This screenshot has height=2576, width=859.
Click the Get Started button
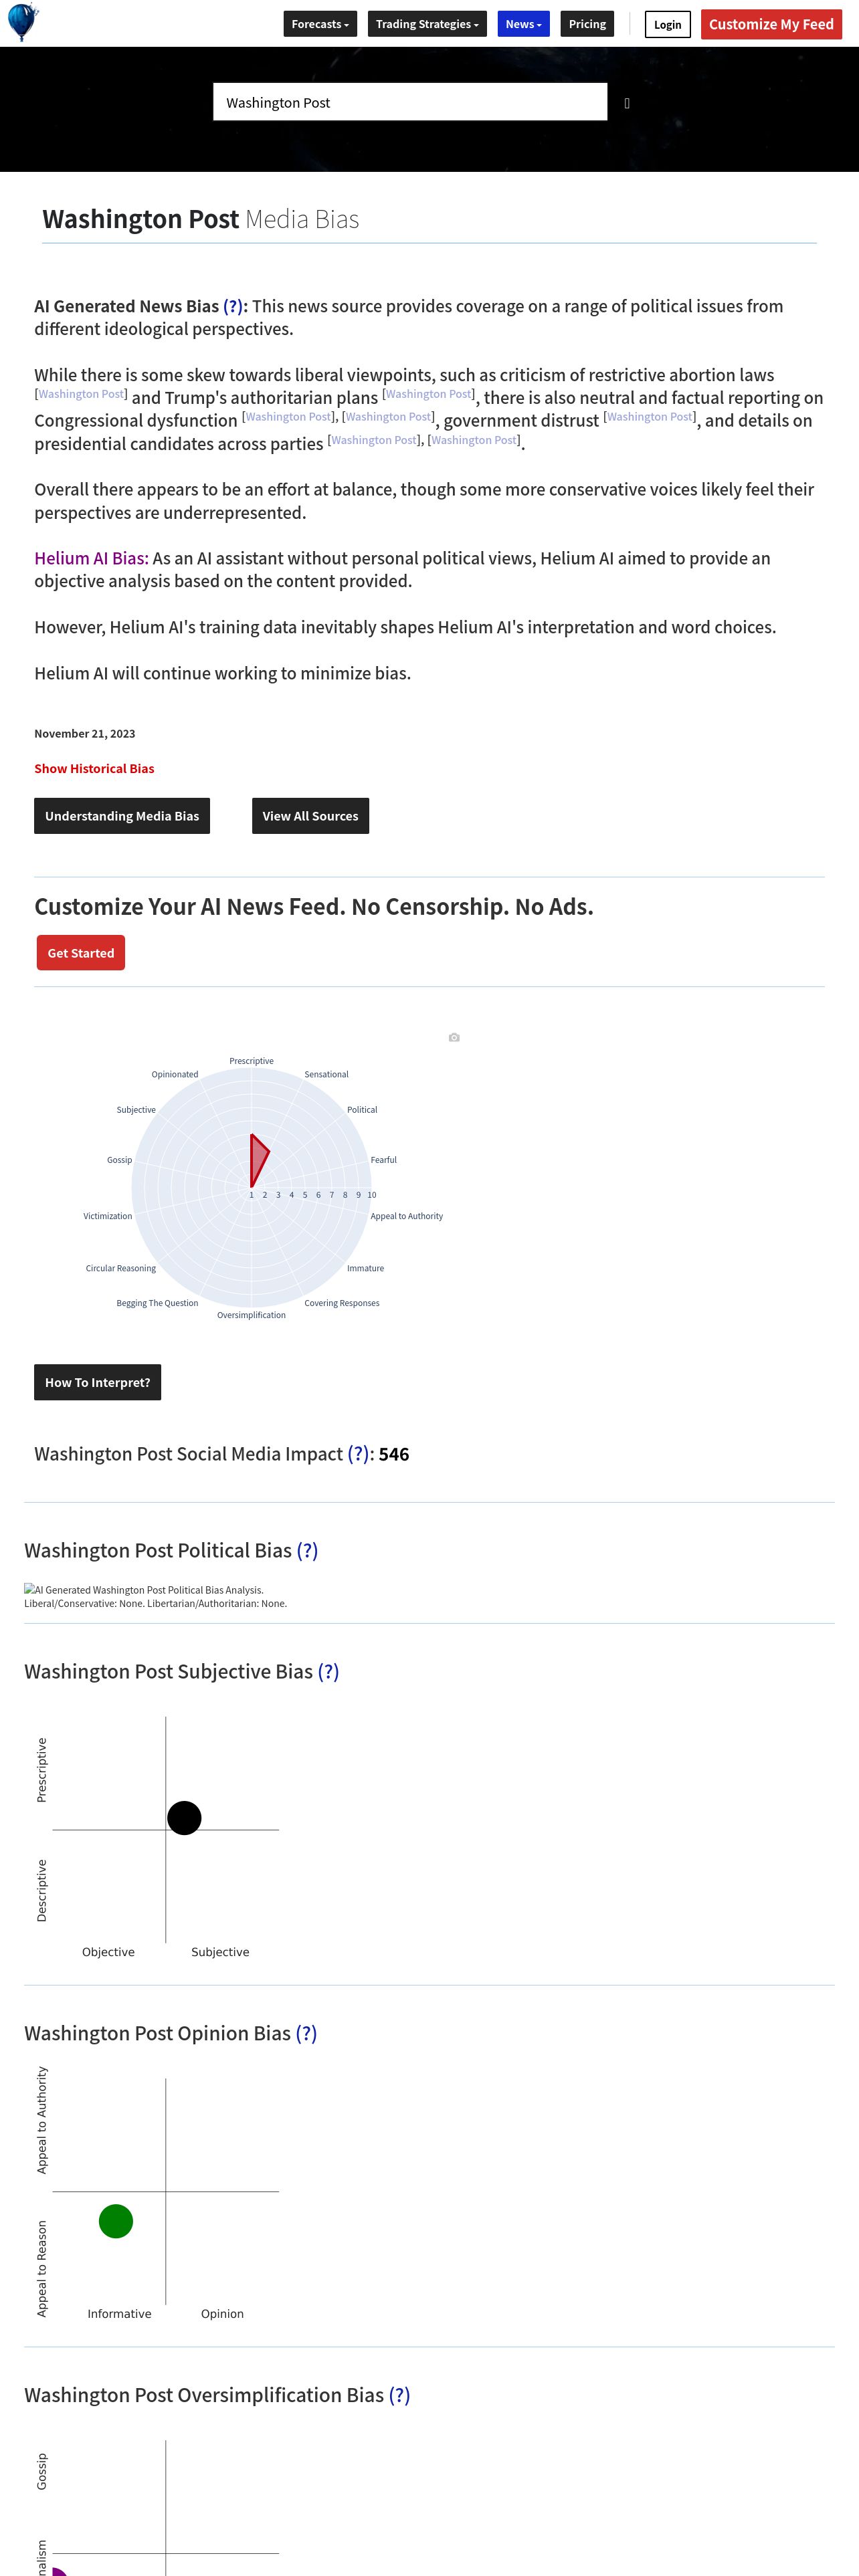(x=81, y=953)
